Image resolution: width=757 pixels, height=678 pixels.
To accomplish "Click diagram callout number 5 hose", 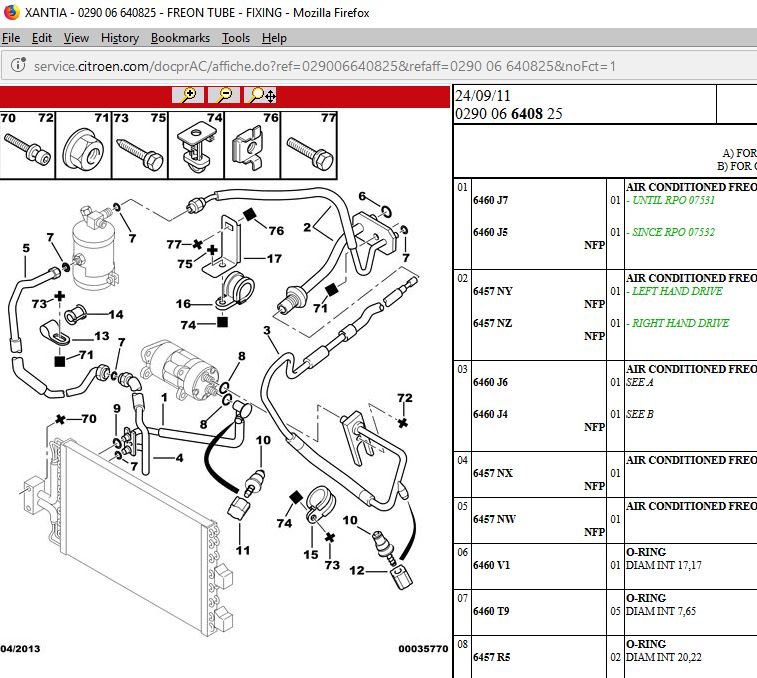I will click(26, 248).
